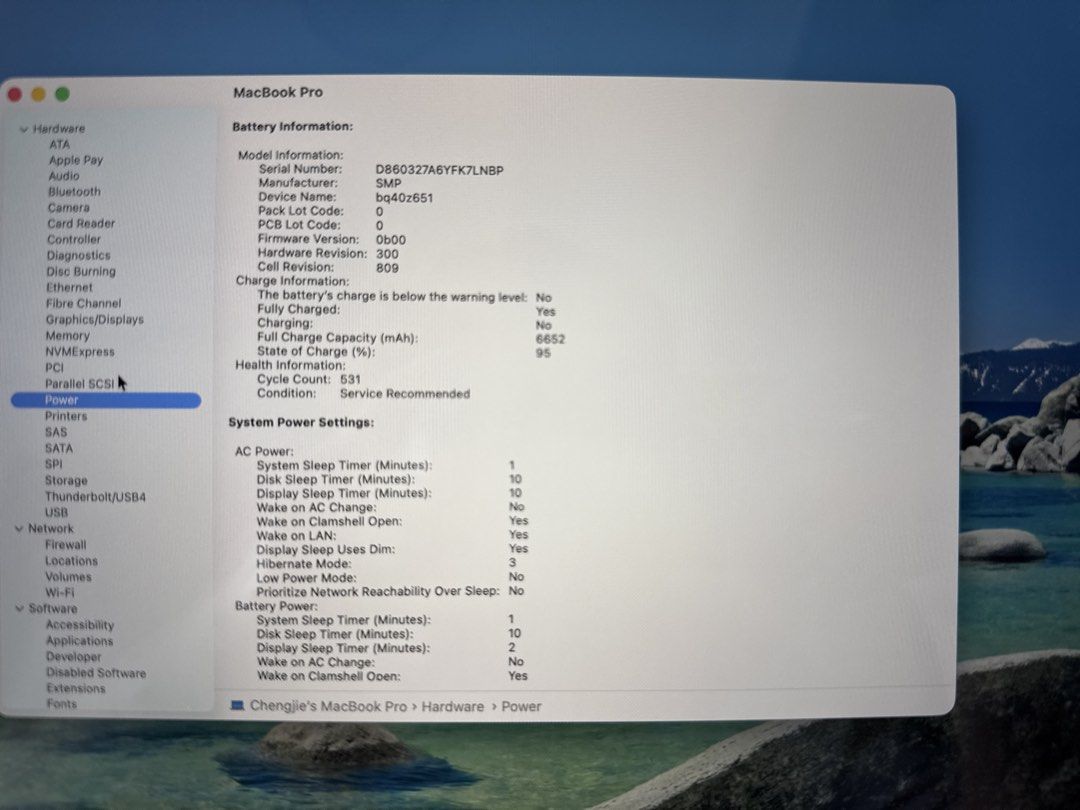Image resolution: width=1080 pixels, height=810 pixels.
Task: Select Parallel SCSI in the sidebar
Action: tap(80, 384)
